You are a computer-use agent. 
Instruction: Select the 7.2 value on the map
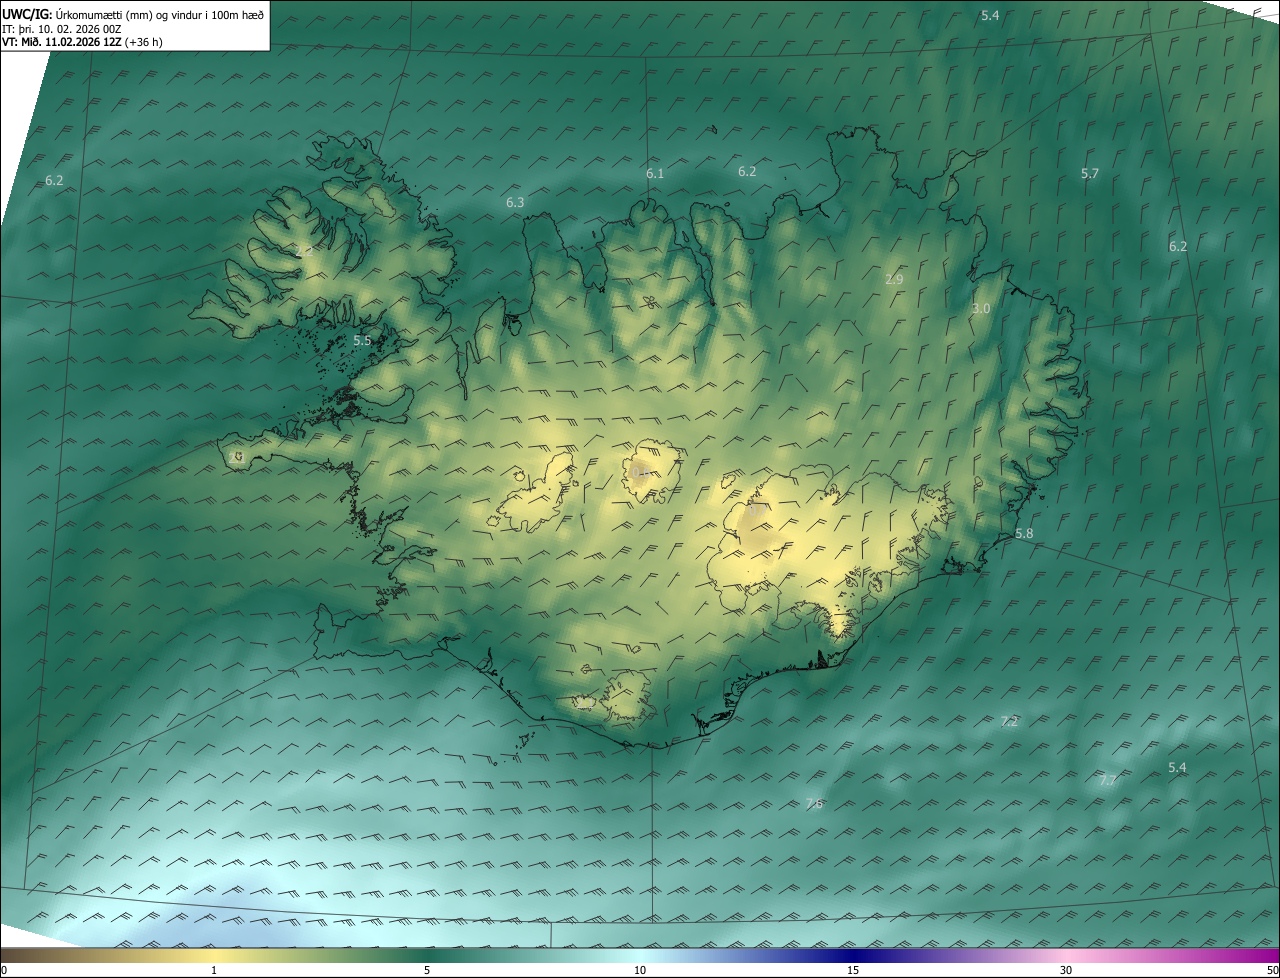click(1009, 722)
